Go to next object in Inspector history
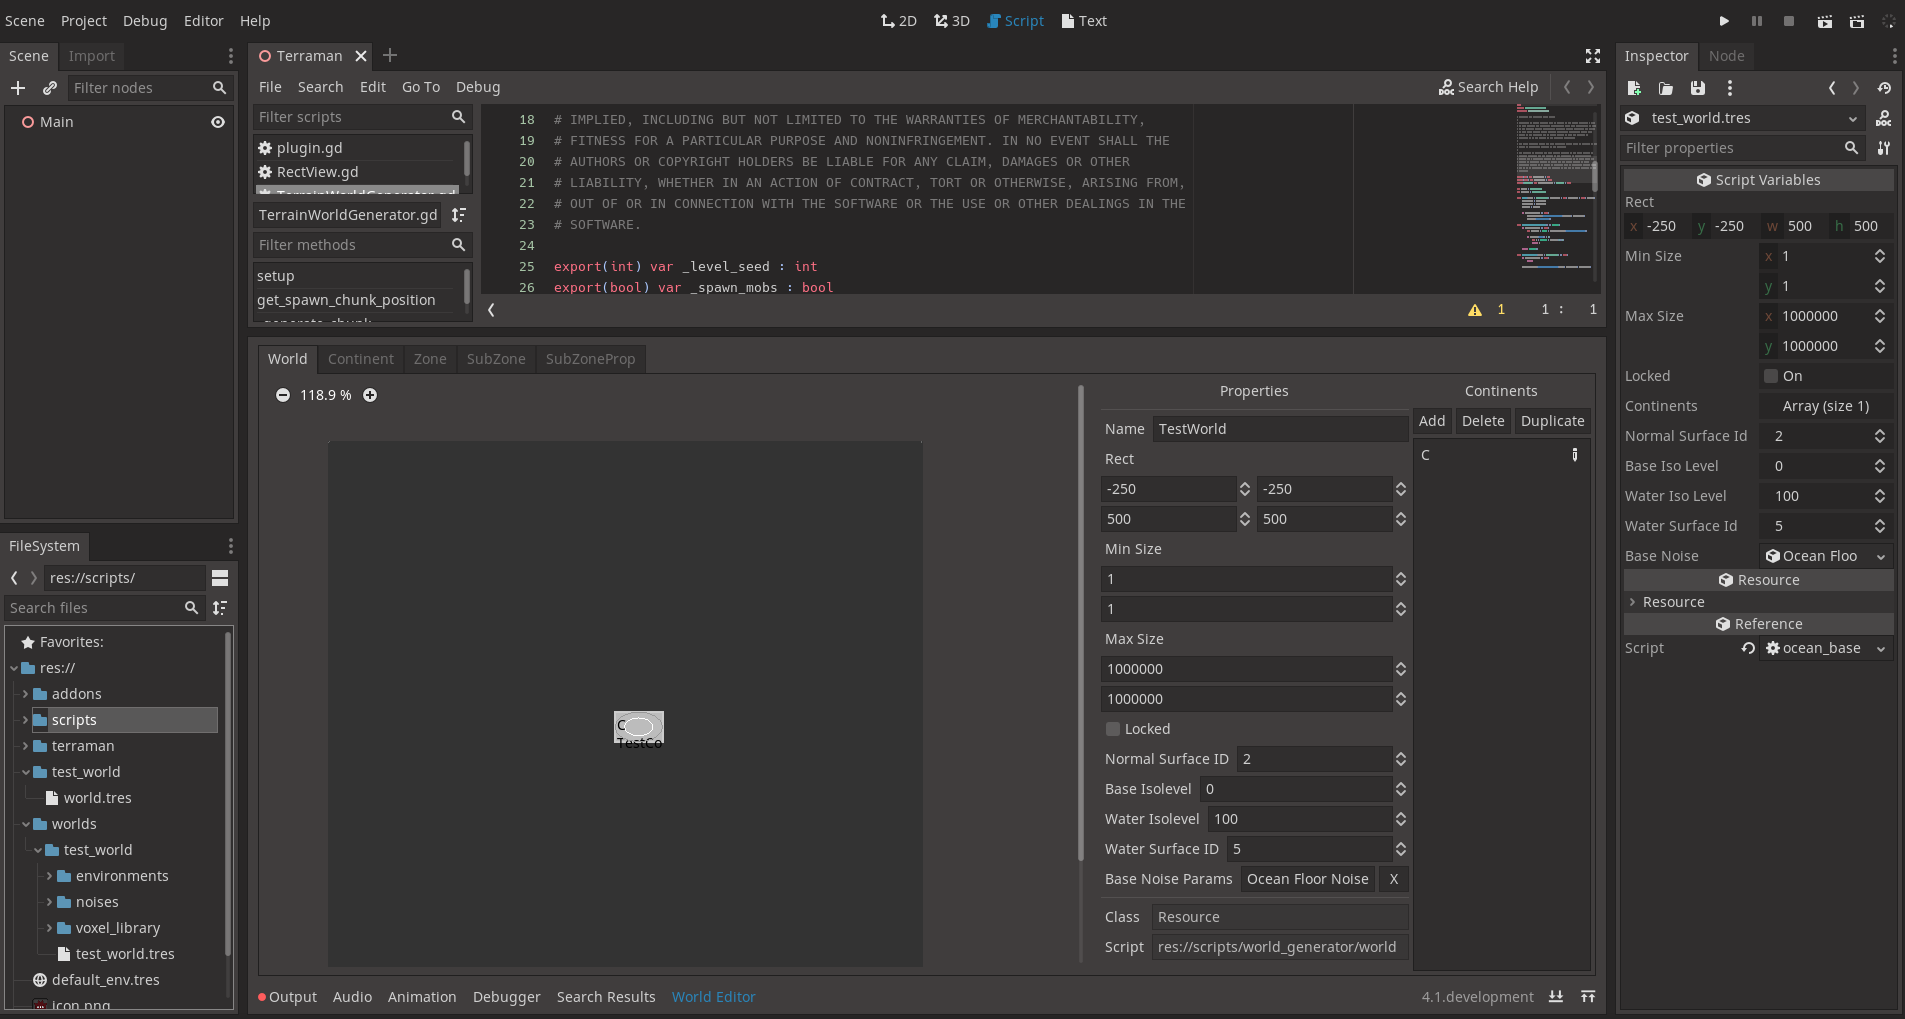 1856,88
